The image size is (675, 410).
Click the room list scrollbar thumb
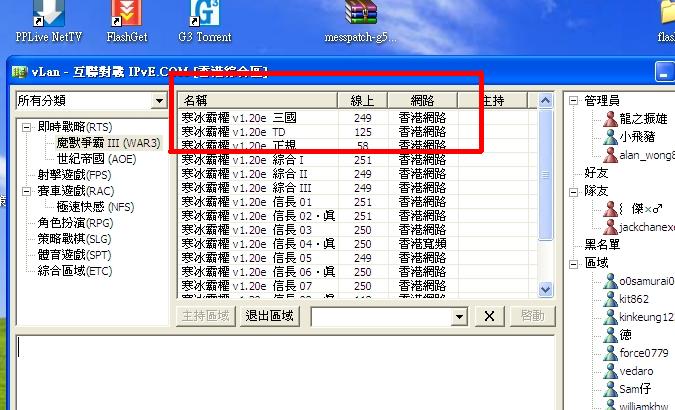[545, 175]
